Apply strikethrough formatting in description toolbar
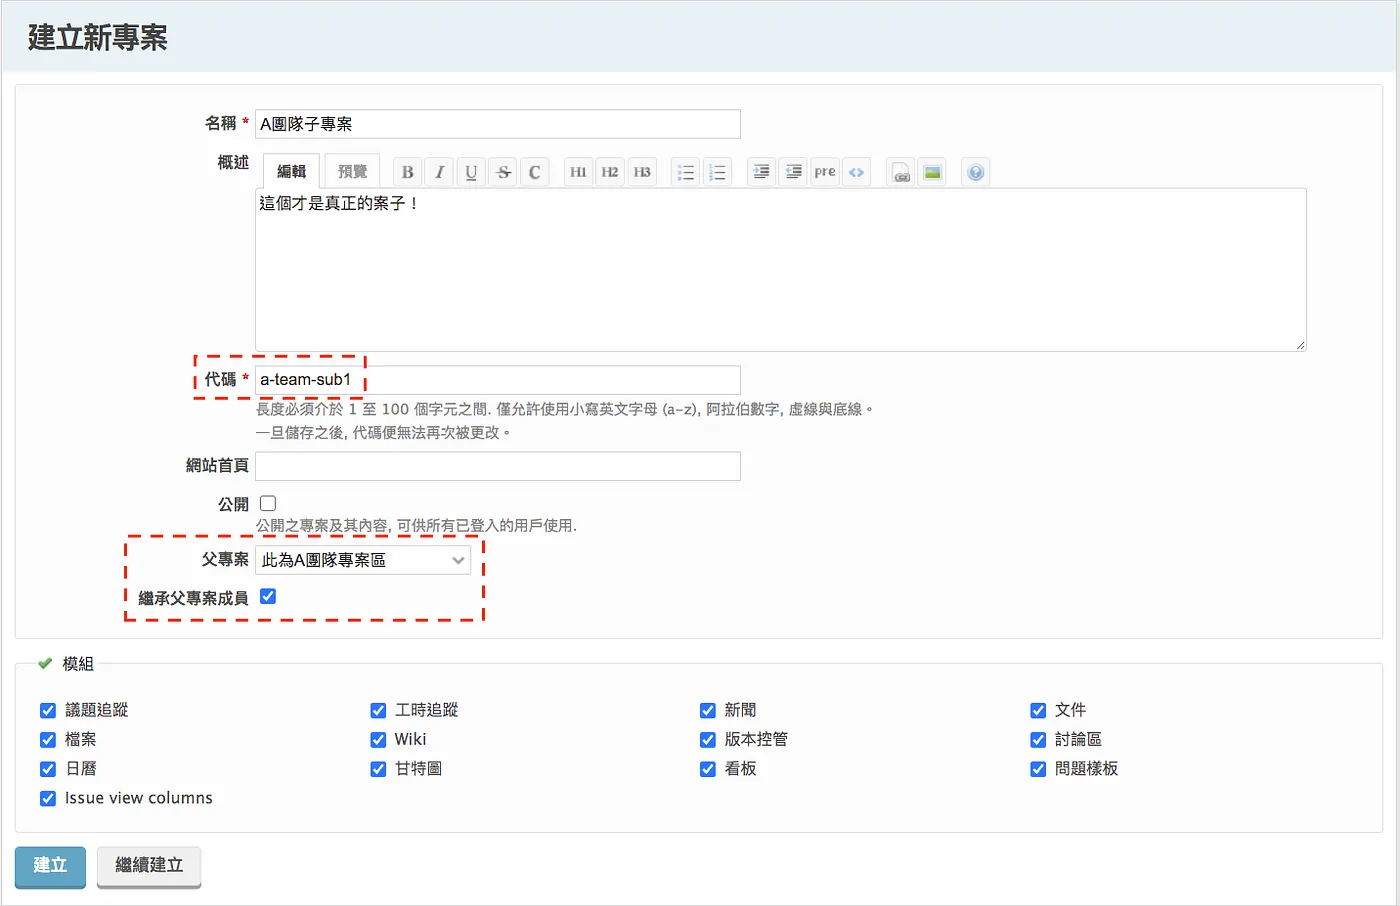This screenshot has height=906, width=1400. [503, 172]
